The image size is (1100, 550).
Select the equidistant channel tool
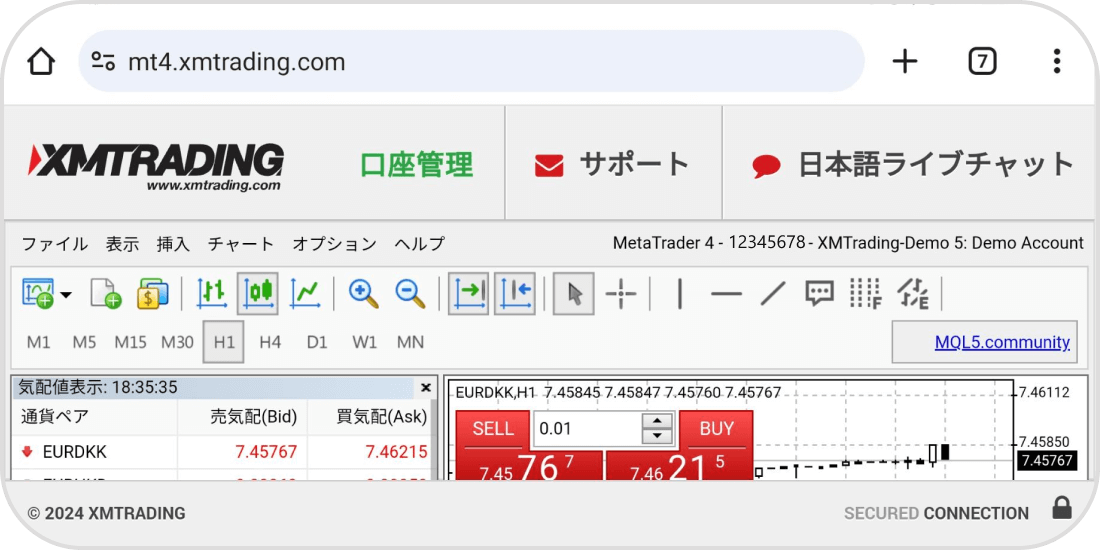[x=913, y=293]
